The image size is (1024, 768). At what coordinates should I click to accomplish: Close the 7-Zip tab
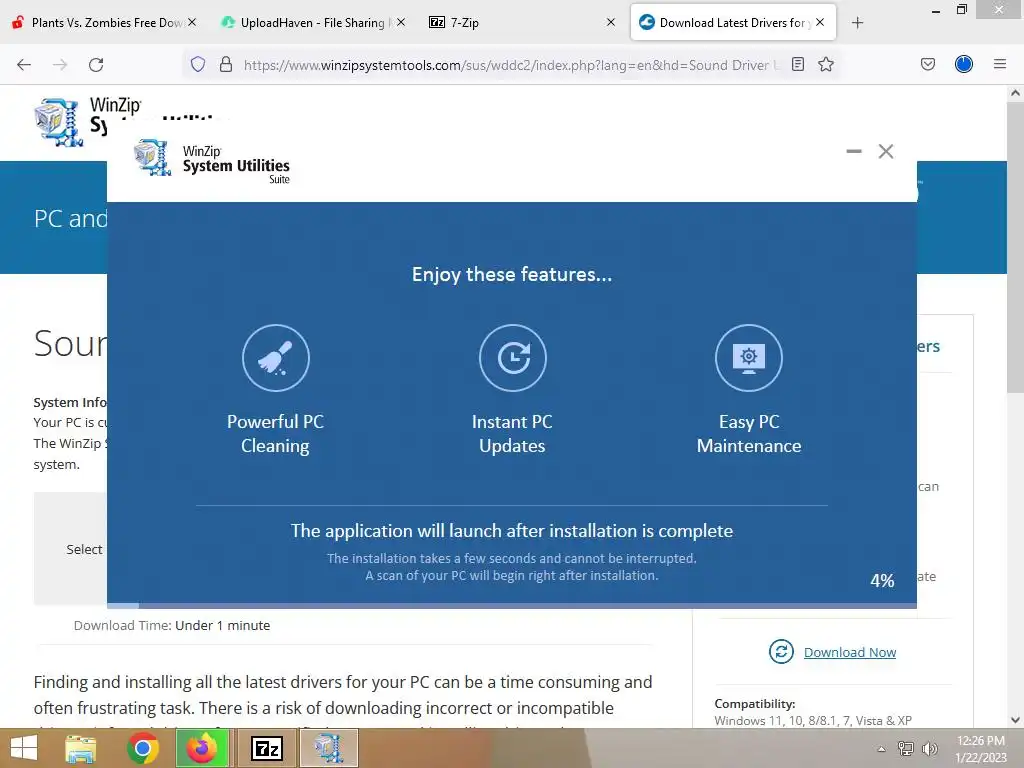(611, 22)
